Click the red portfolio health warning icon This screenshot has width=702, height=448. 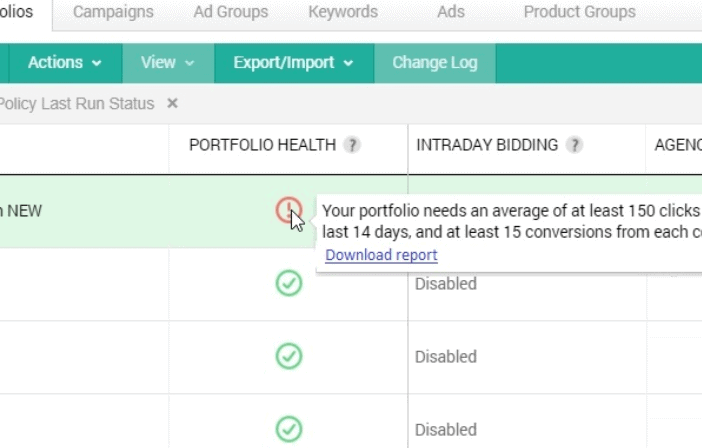pyautogui.click(x=289, y=209)
